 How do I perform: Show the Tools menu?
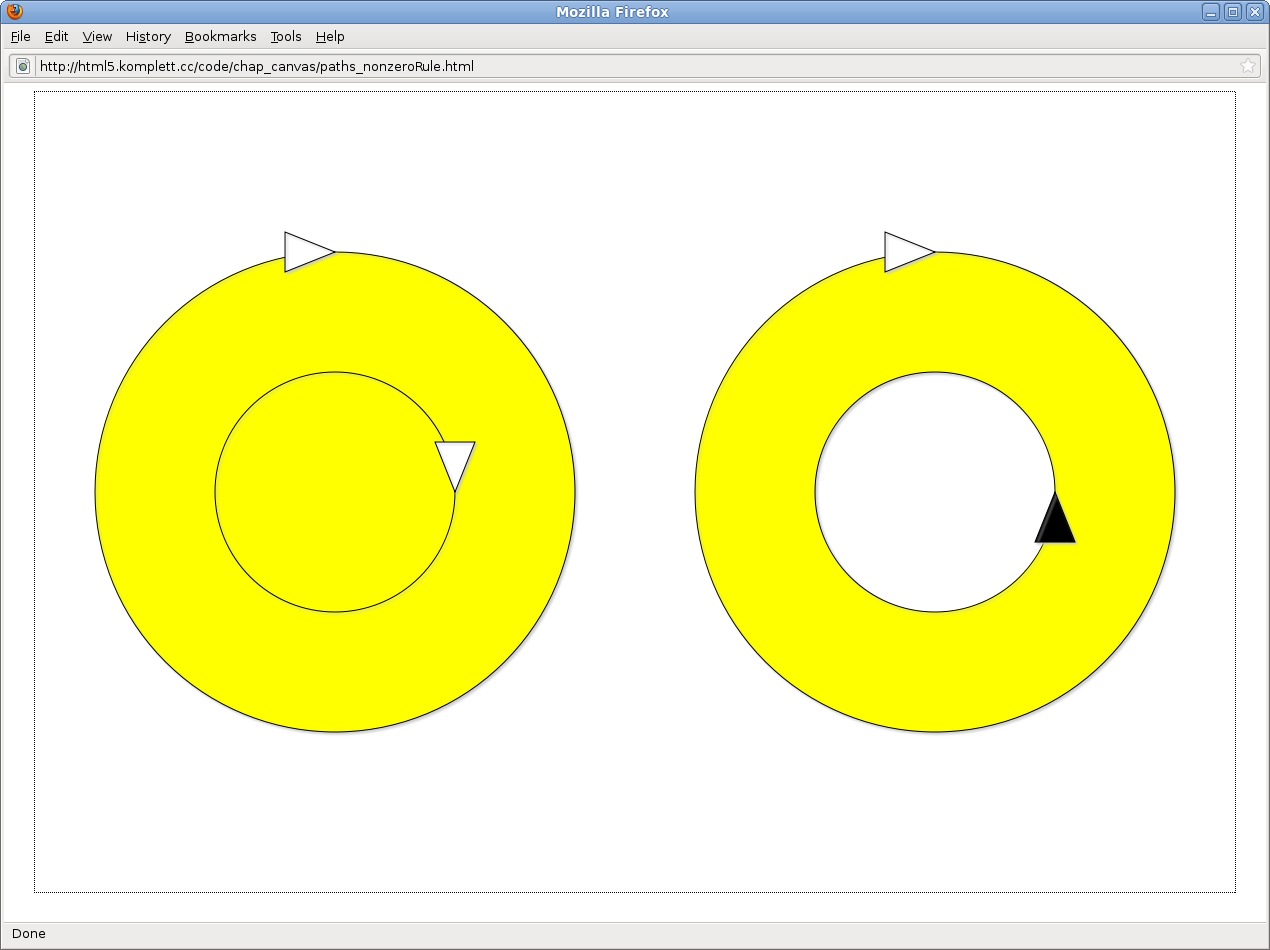[285, 36]
